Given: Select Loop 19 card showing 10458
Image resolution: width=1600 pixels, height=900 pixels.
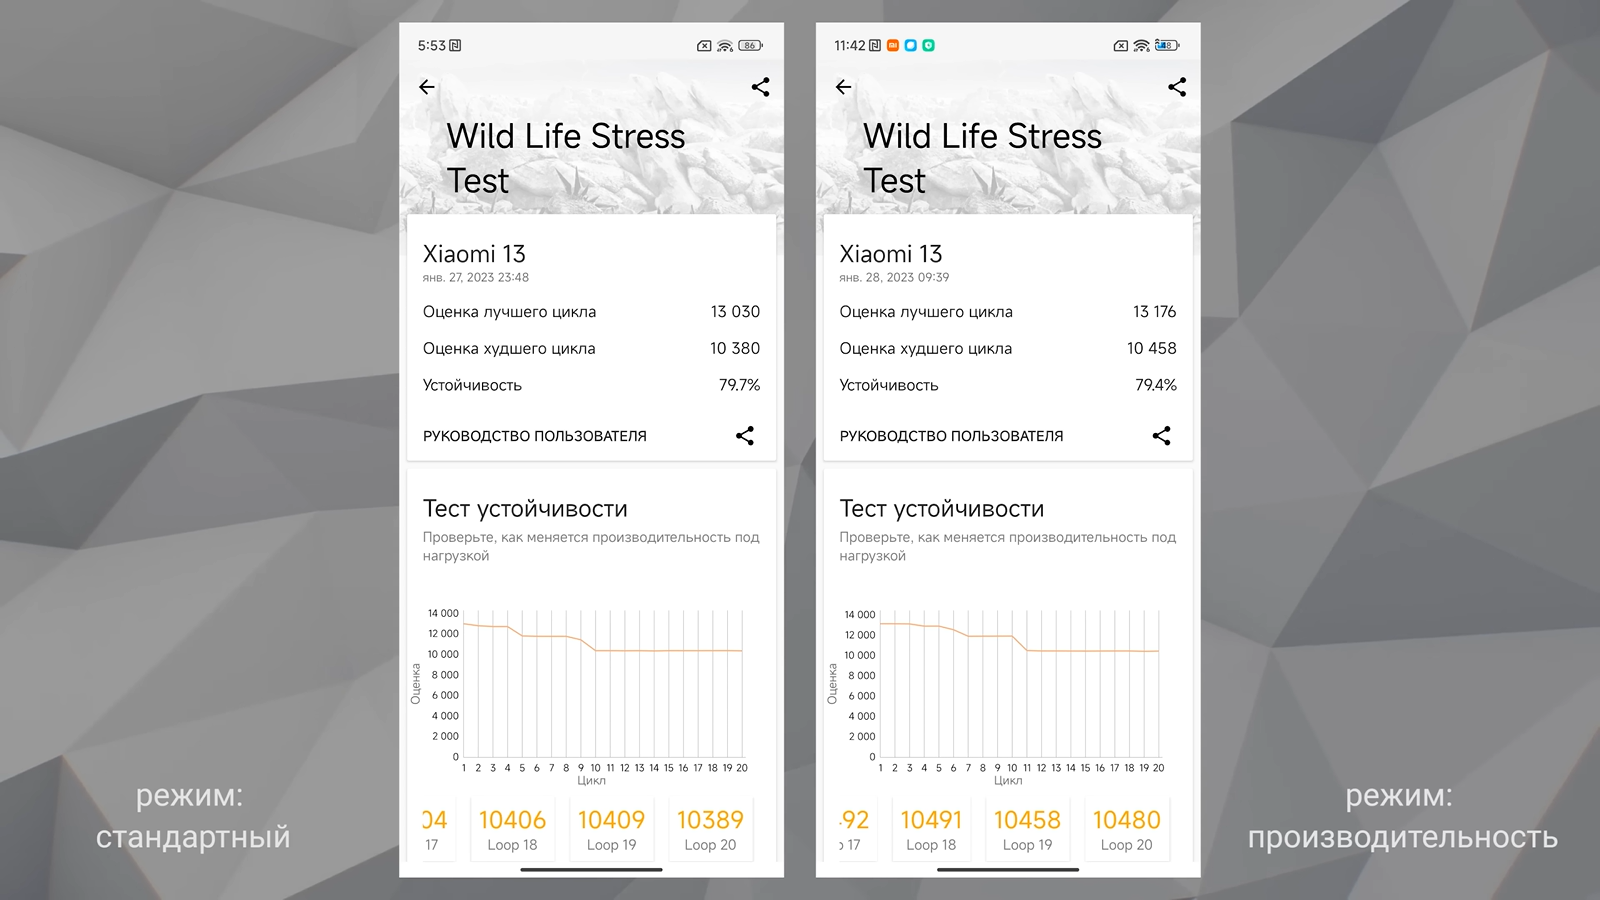Looking at the screenshot, I should point(1027,829).
